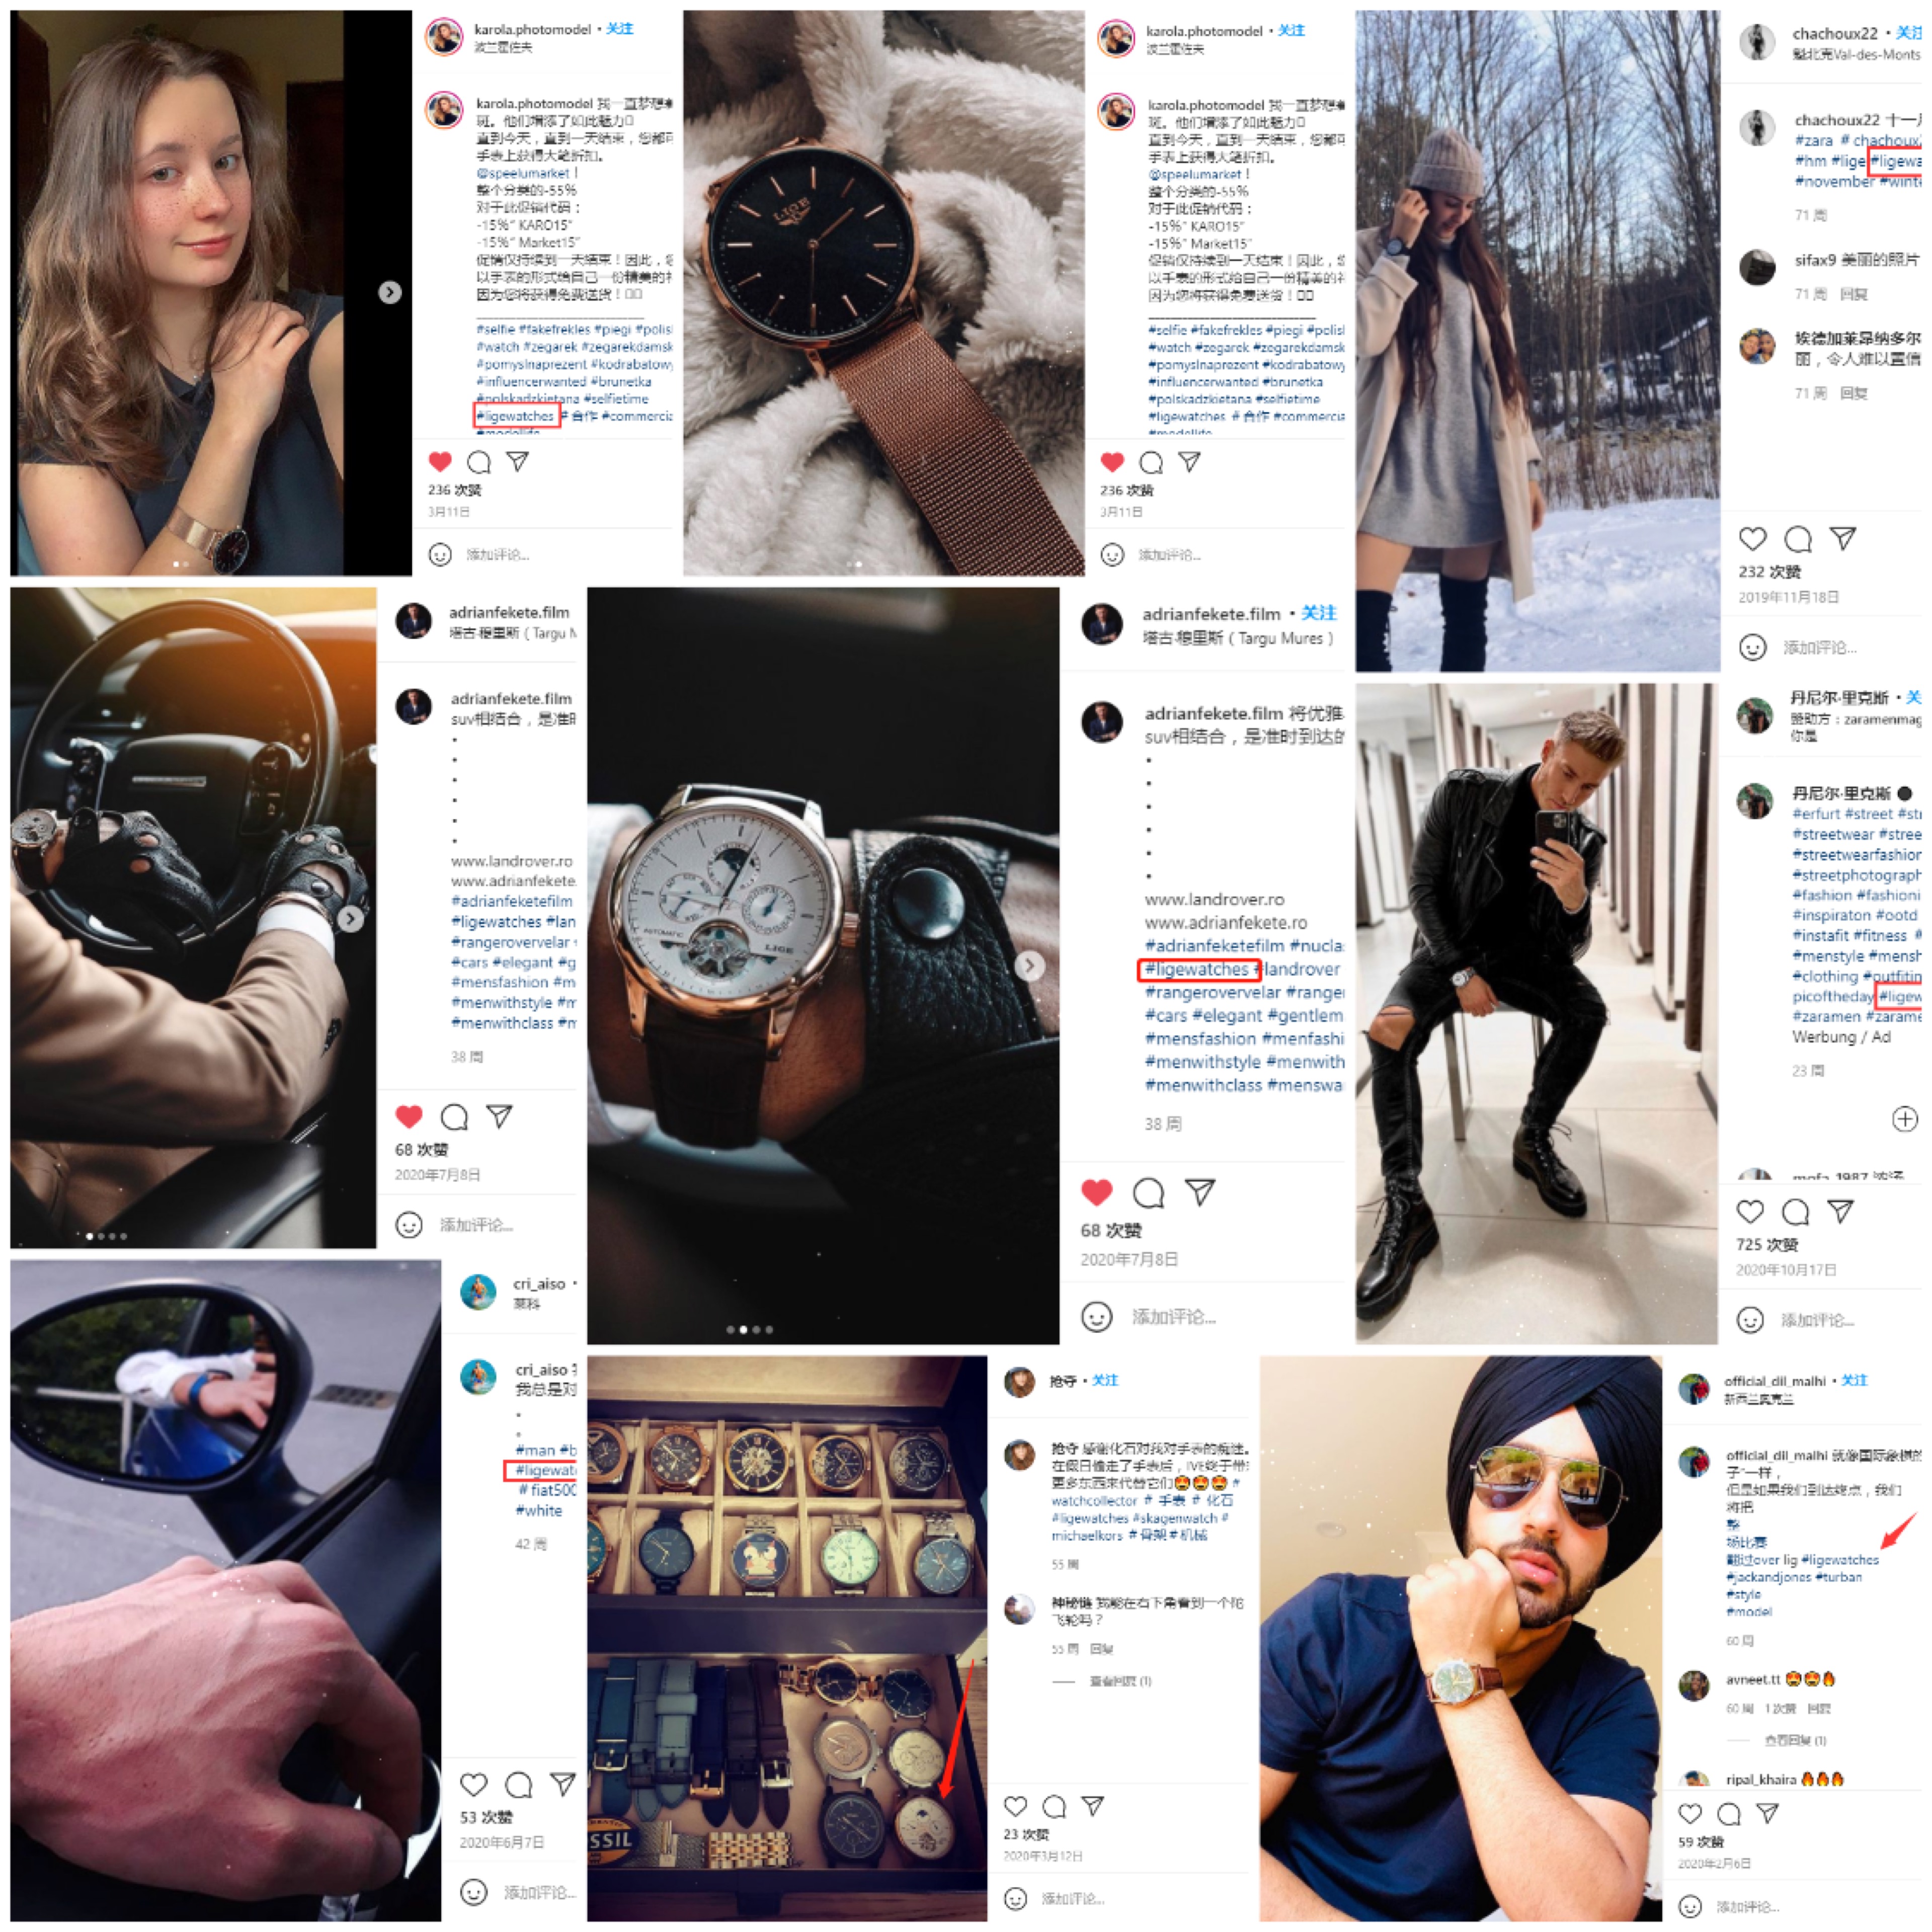
Task: Share the rose-gold mesh watch post
Action: [1189, 461]
